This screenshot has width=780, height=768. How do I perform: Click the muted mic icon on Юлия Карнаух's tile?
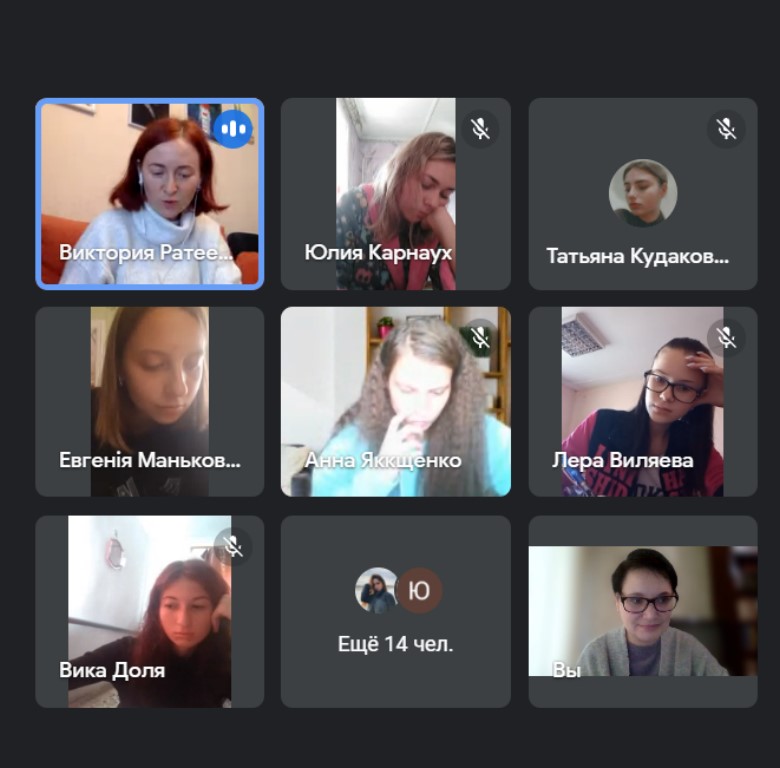point(480,129)
